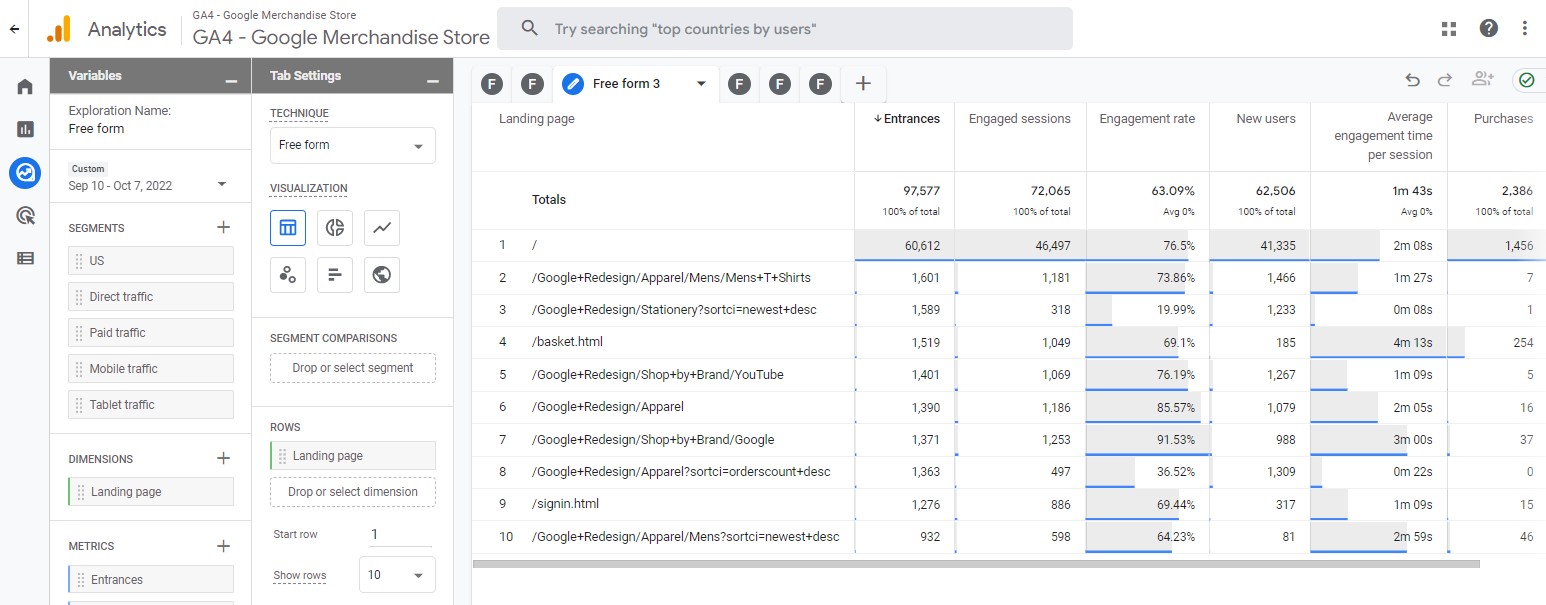
Task: Select the Mobile traffic segment
Action: pyautogui.click(x=151, y=368)
